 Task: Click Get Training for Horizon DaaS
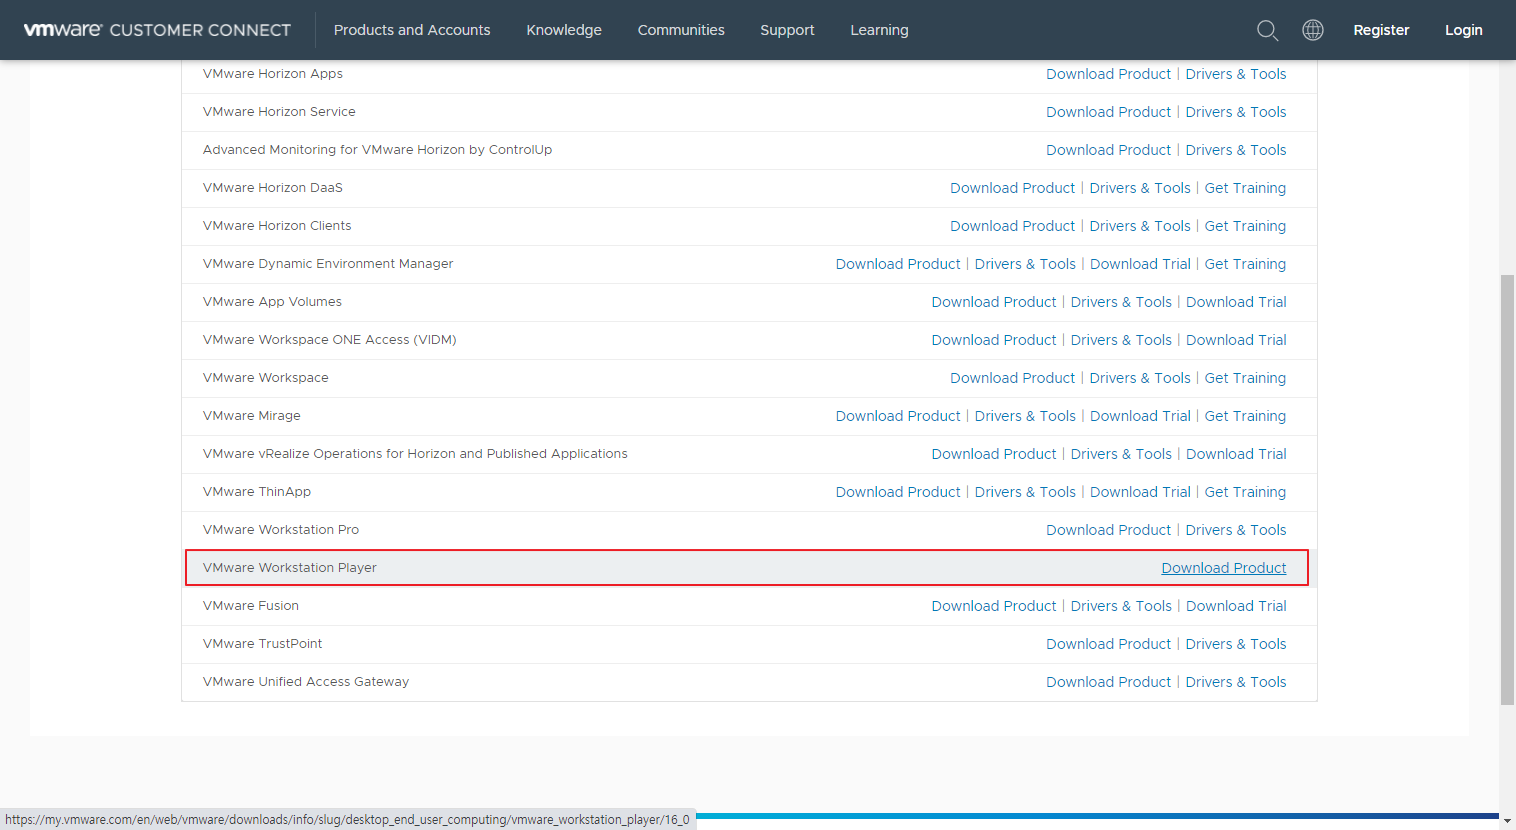click(x=1245, y=188)
